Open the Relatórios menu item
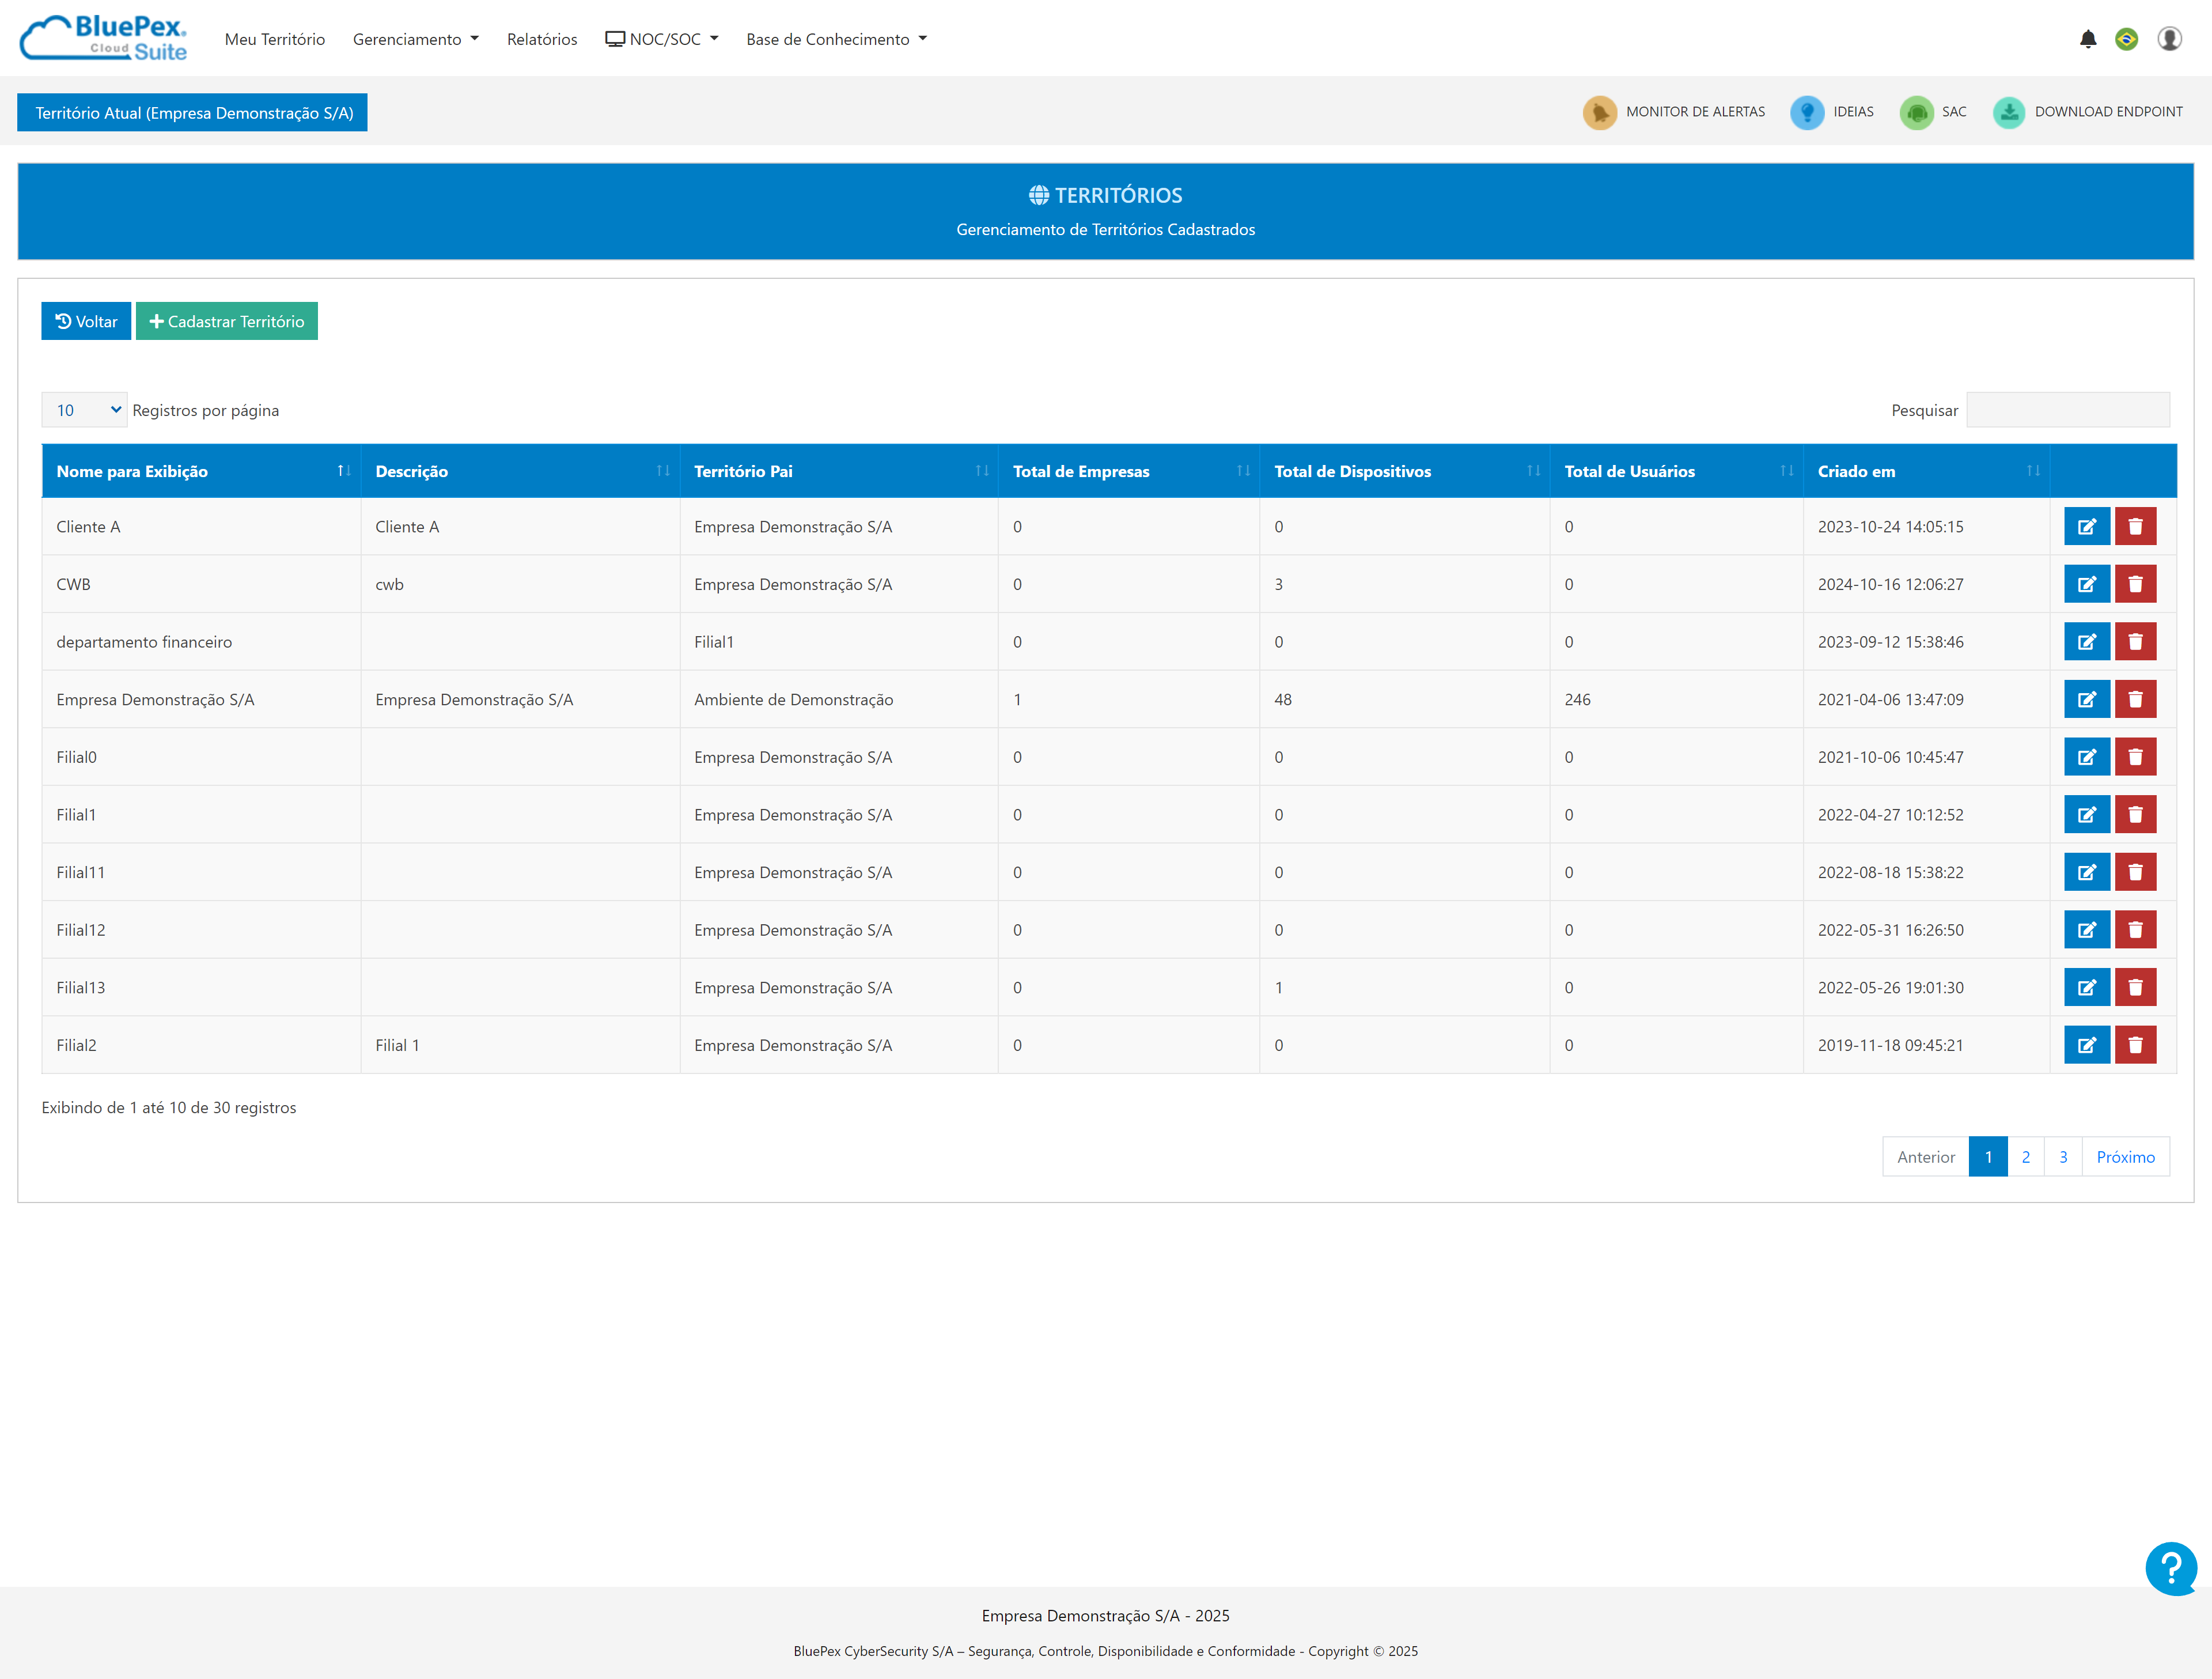2212x1679 pixels. click(x=542, y=39)
